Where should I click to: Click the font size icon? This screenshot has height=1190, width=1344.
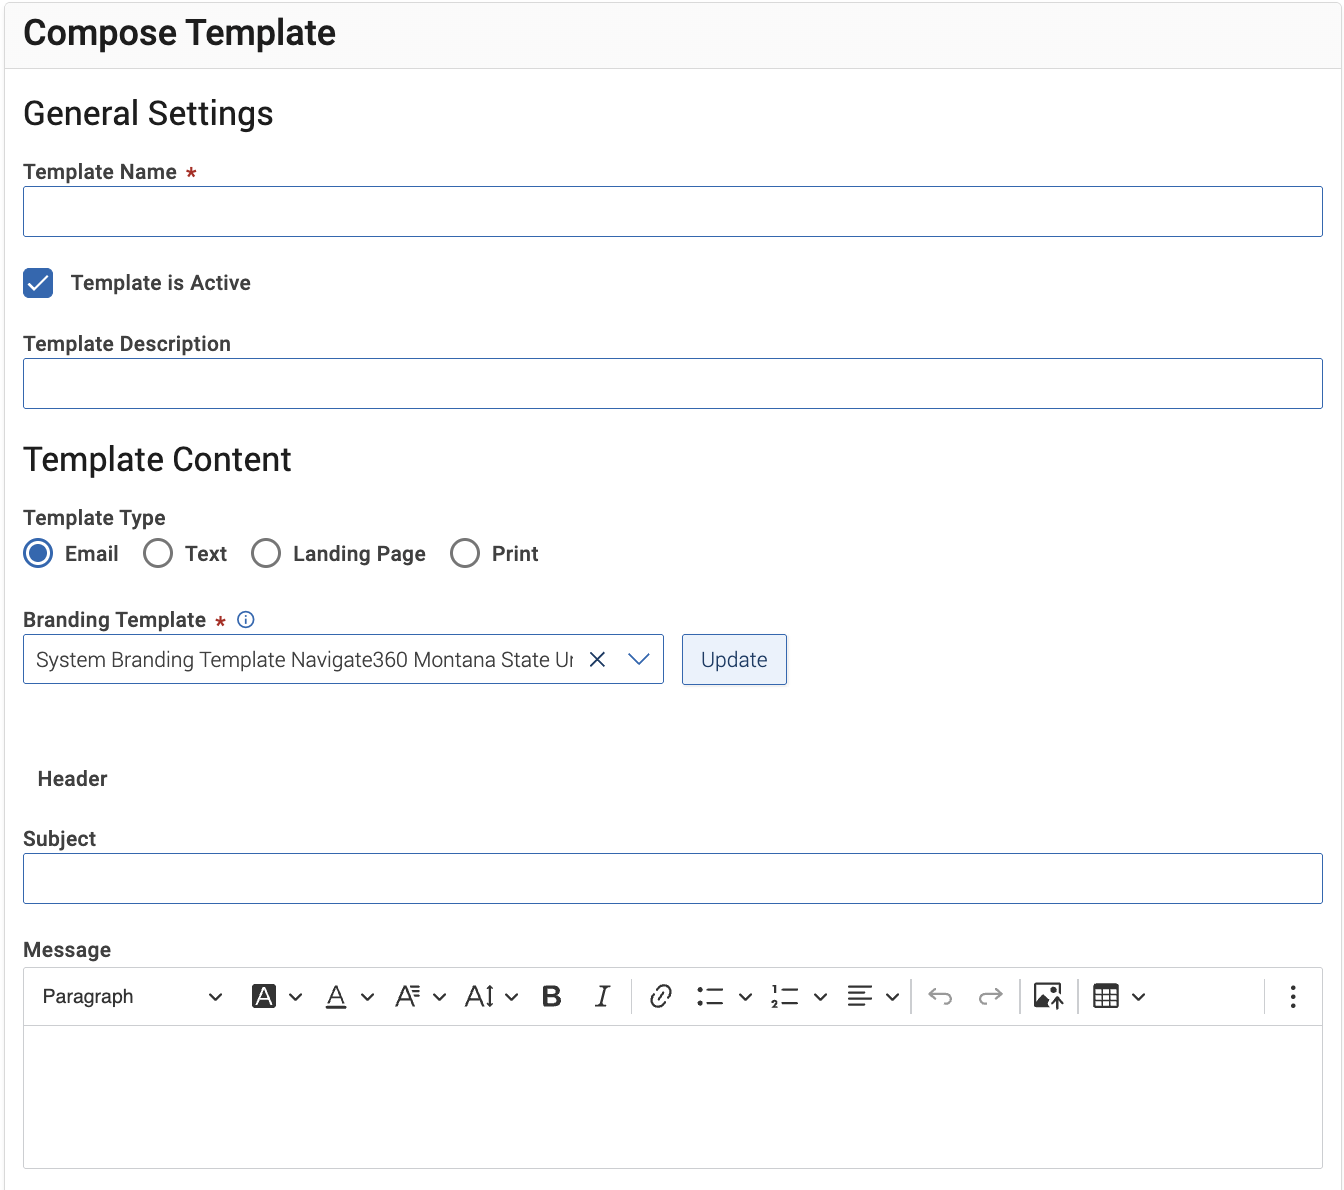coord(480,996)
